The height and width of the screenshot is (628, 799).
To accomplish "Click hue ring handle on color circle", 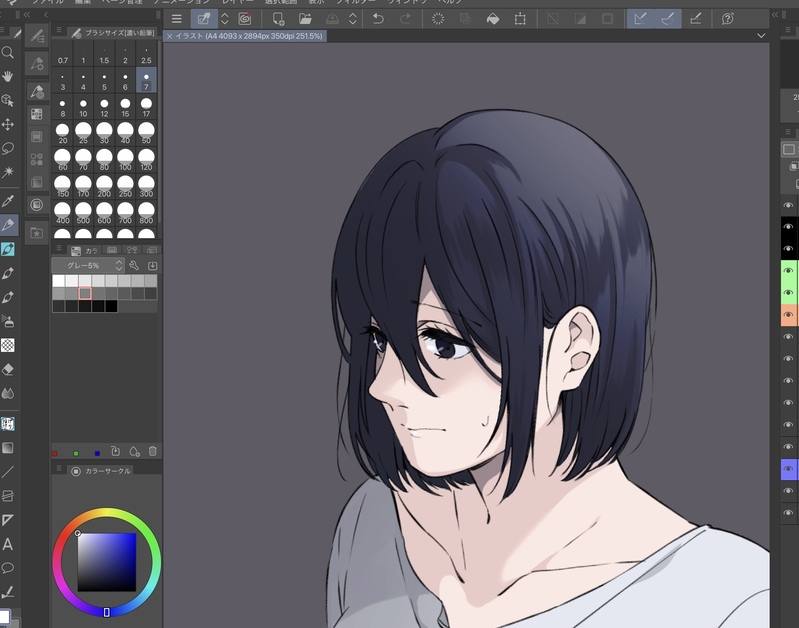I will coord(106,612).
